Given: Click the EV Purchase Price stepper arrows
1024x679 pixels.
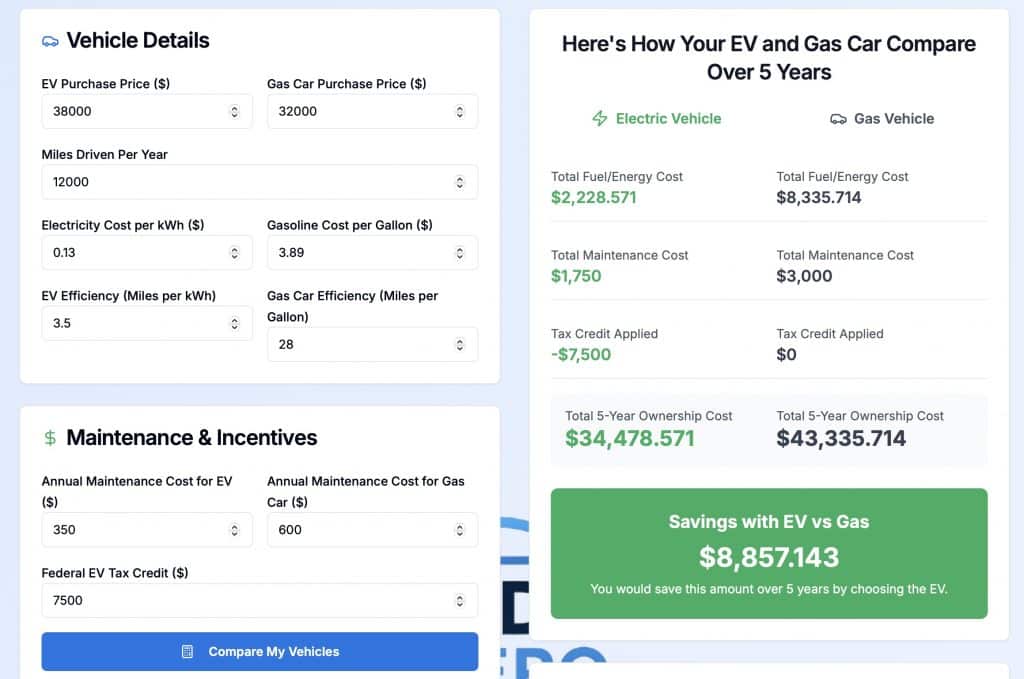Looking at the screenshot, I should pos(234,112).
